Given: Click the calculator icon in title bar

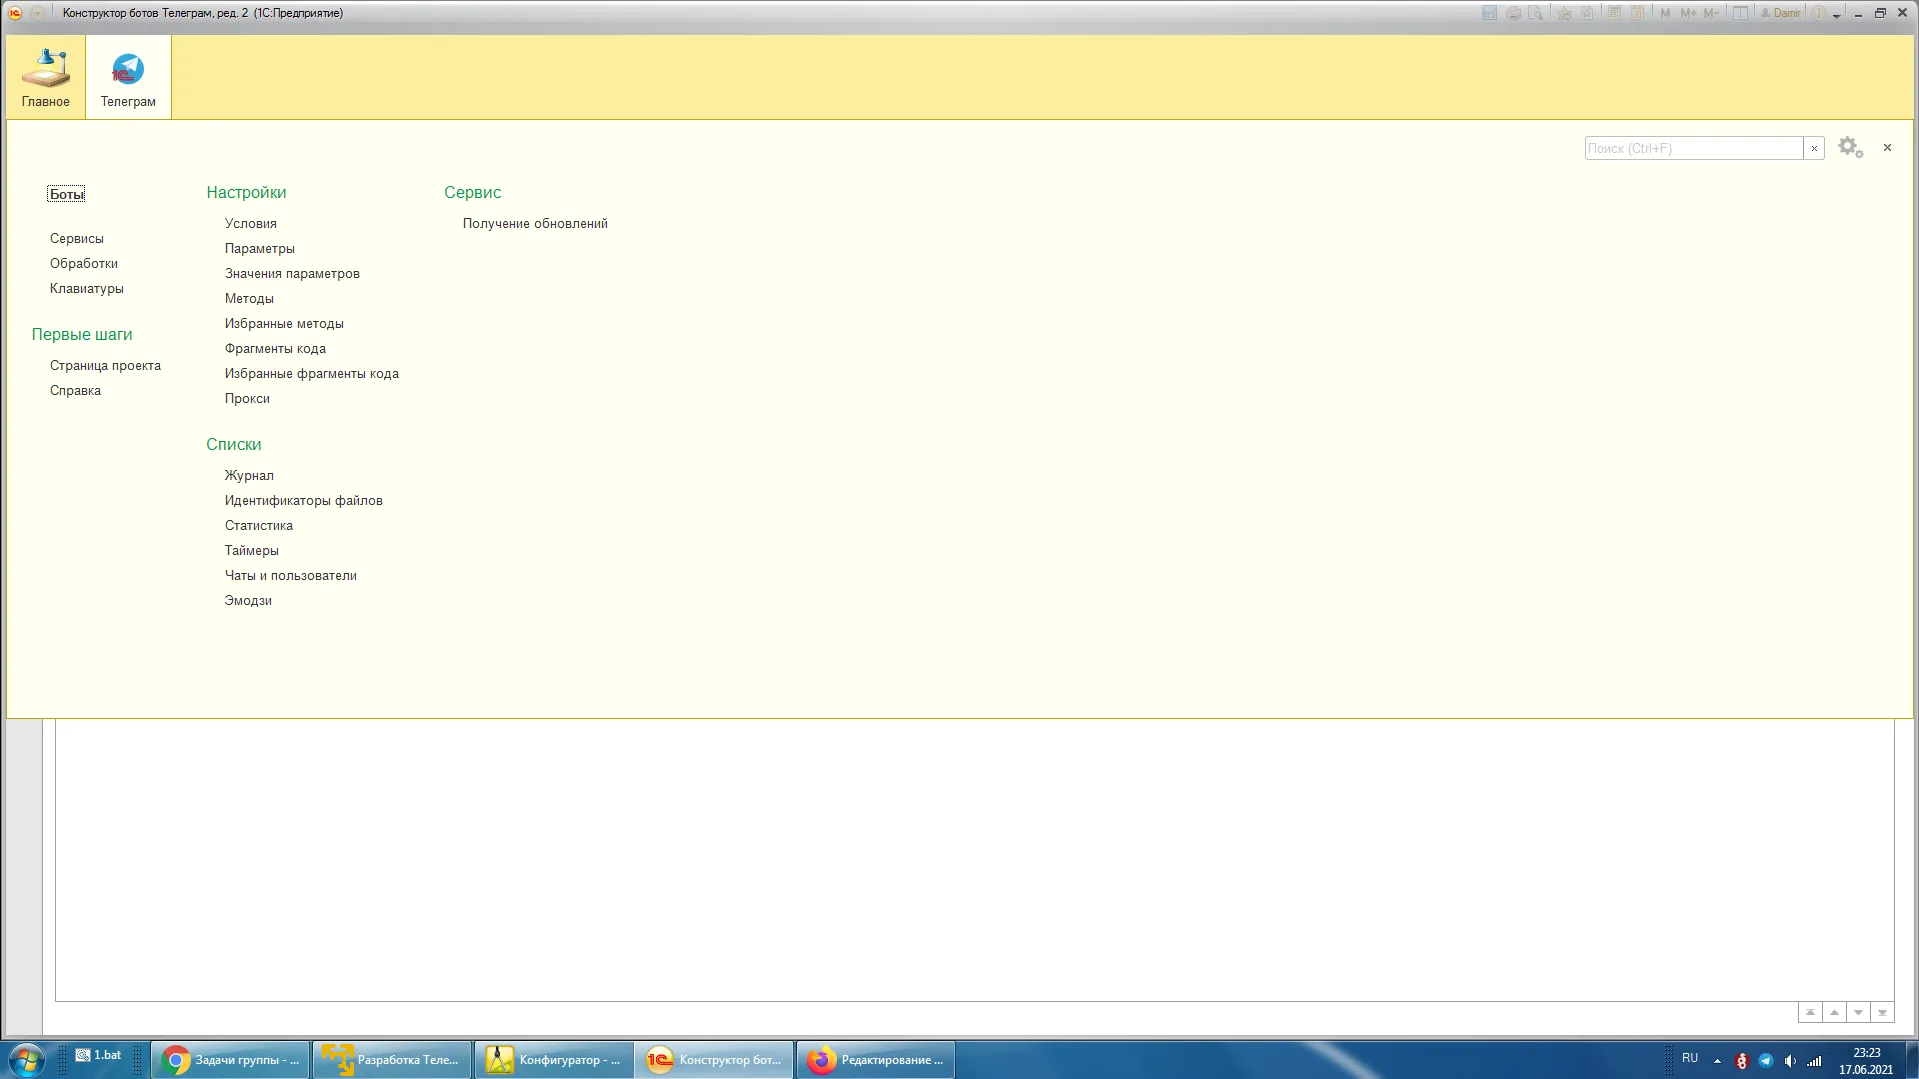Looking at the screenshot, I should 1614,13.
